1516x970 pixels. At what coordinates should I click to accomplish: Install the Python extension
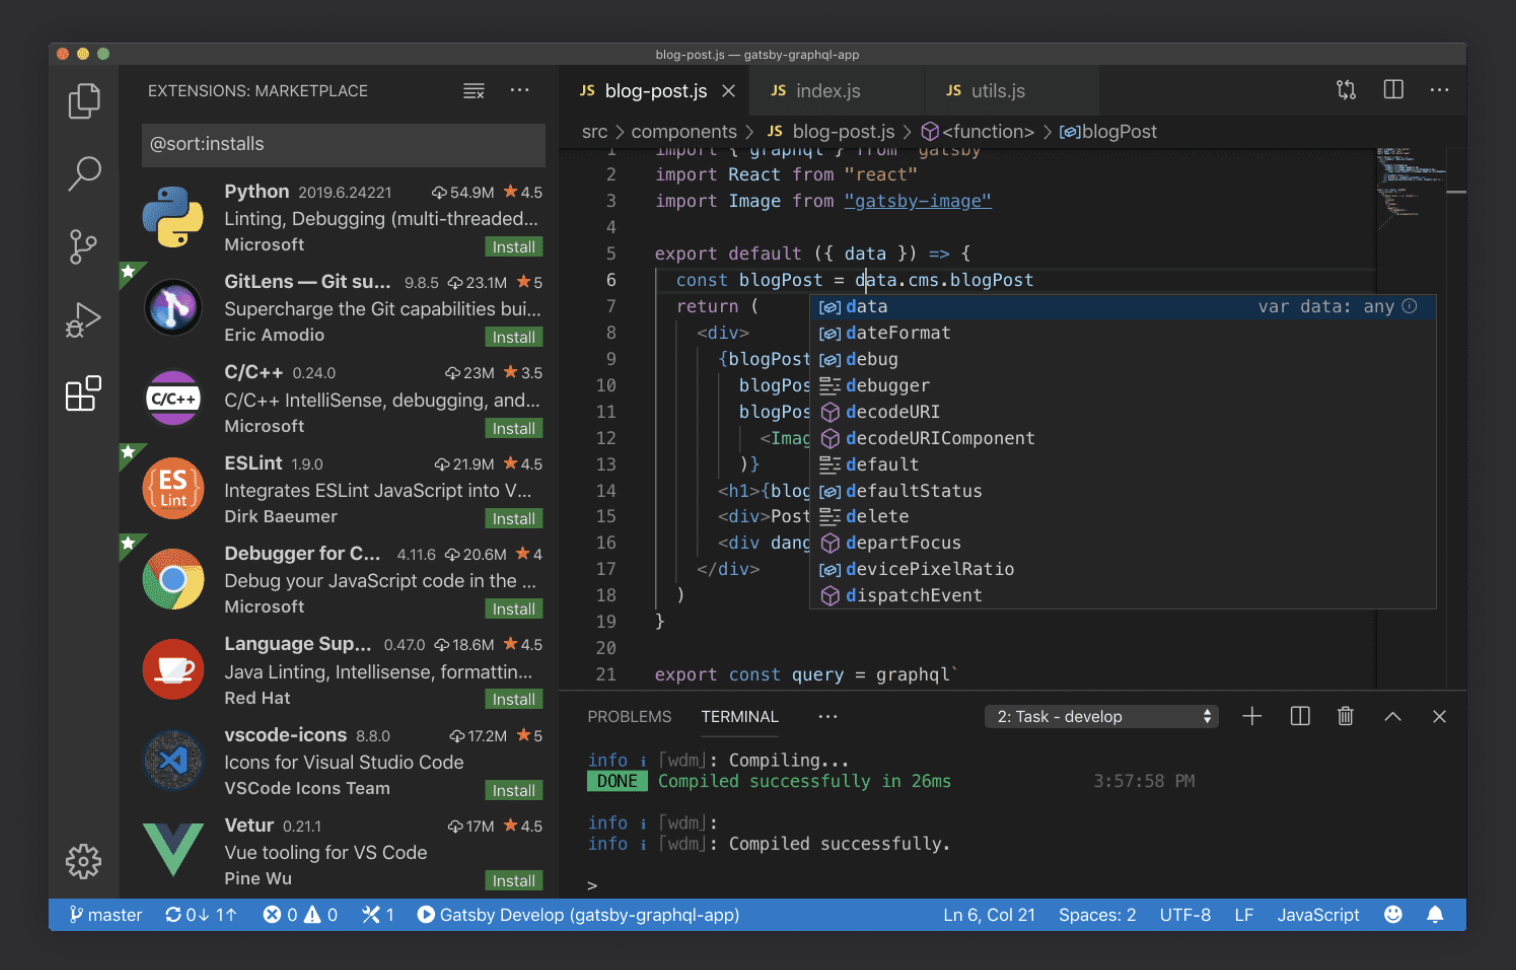click(x=513, y=246)
